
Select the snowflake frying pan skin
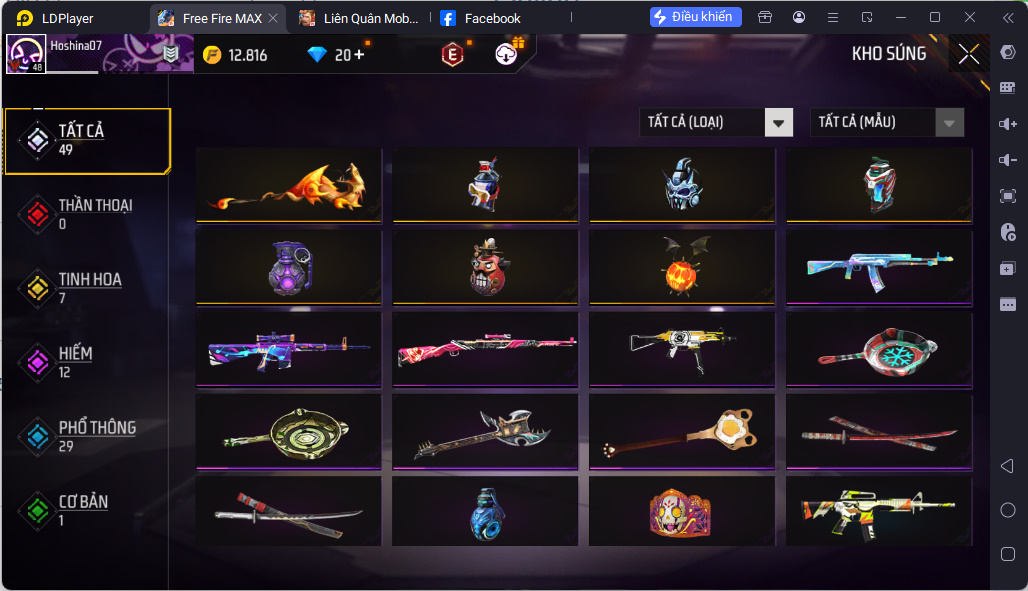pos(879,350)
